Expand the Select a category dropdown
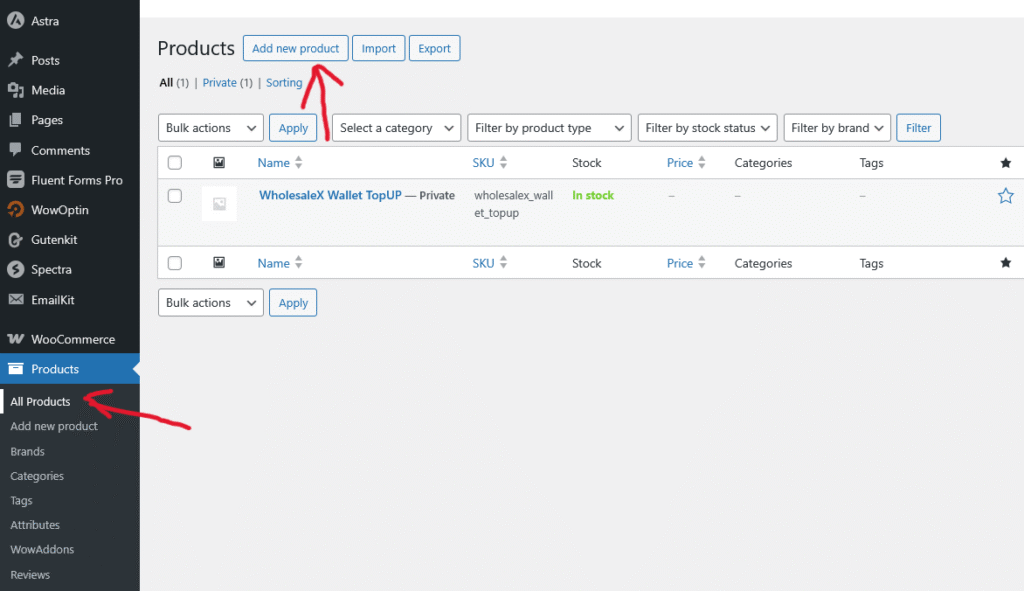 click(396, 128)
